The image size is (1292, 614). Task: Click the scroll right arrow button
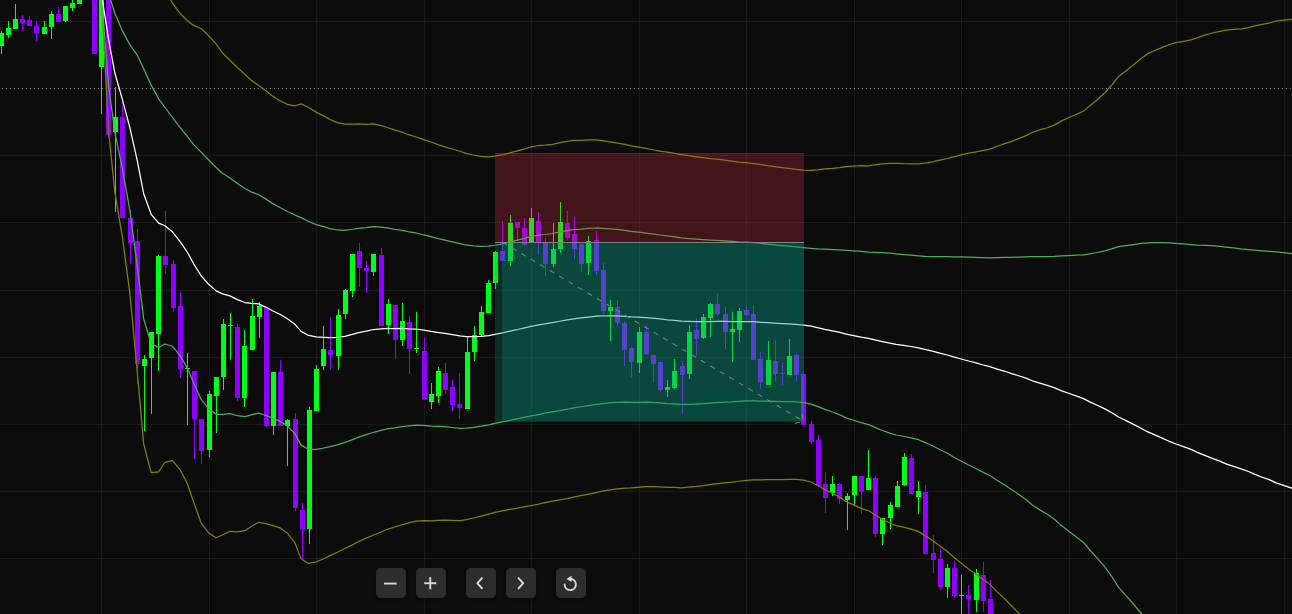tap(521, 583)
